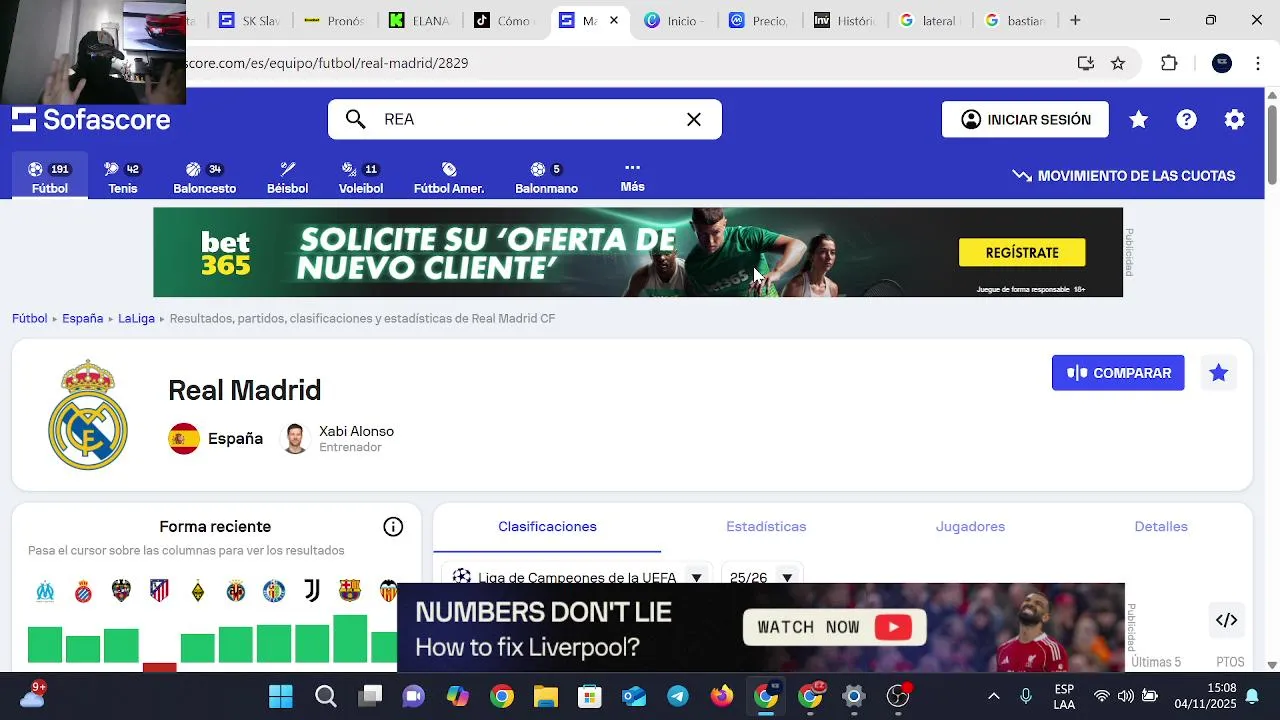Screen dimensions: 1280x720
Task: Click the Juventus crest in recent form
Action: pos(311,591)
